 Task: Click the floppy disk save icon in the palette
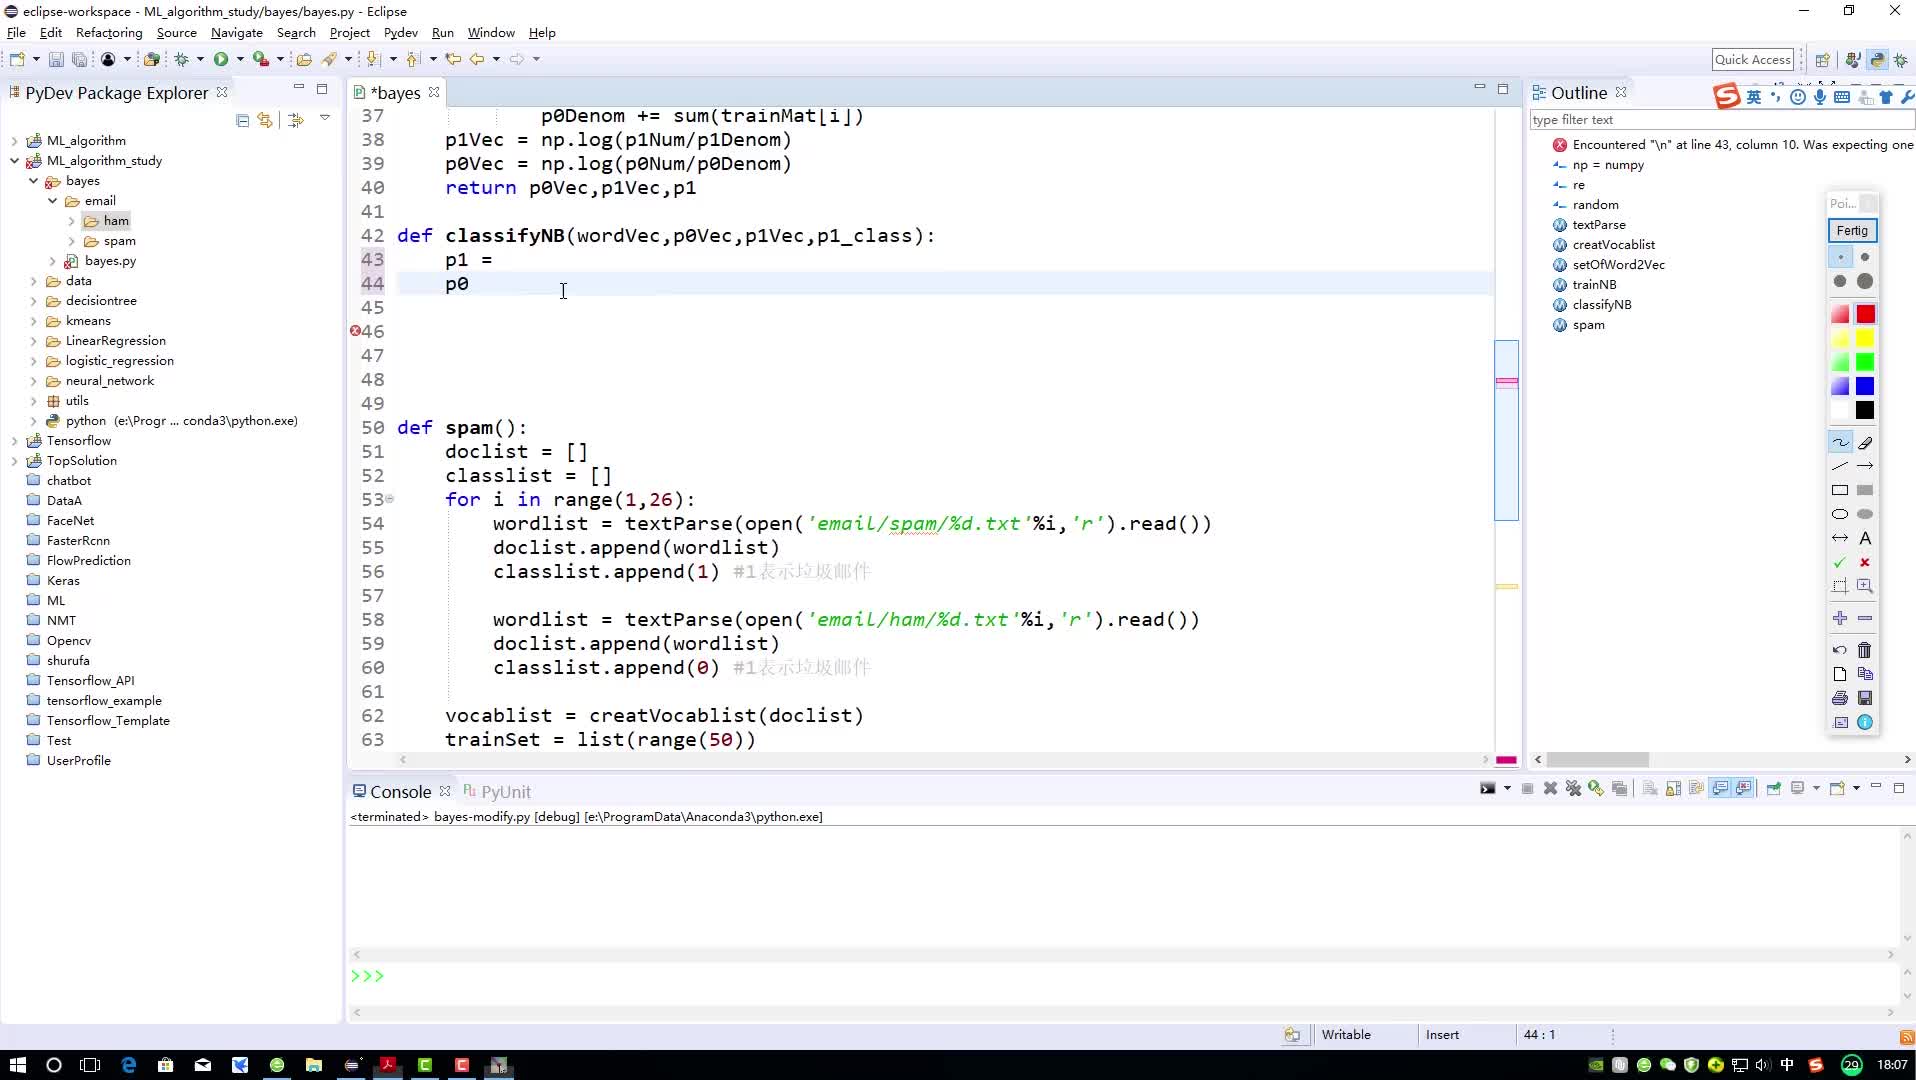point(1865,698)
